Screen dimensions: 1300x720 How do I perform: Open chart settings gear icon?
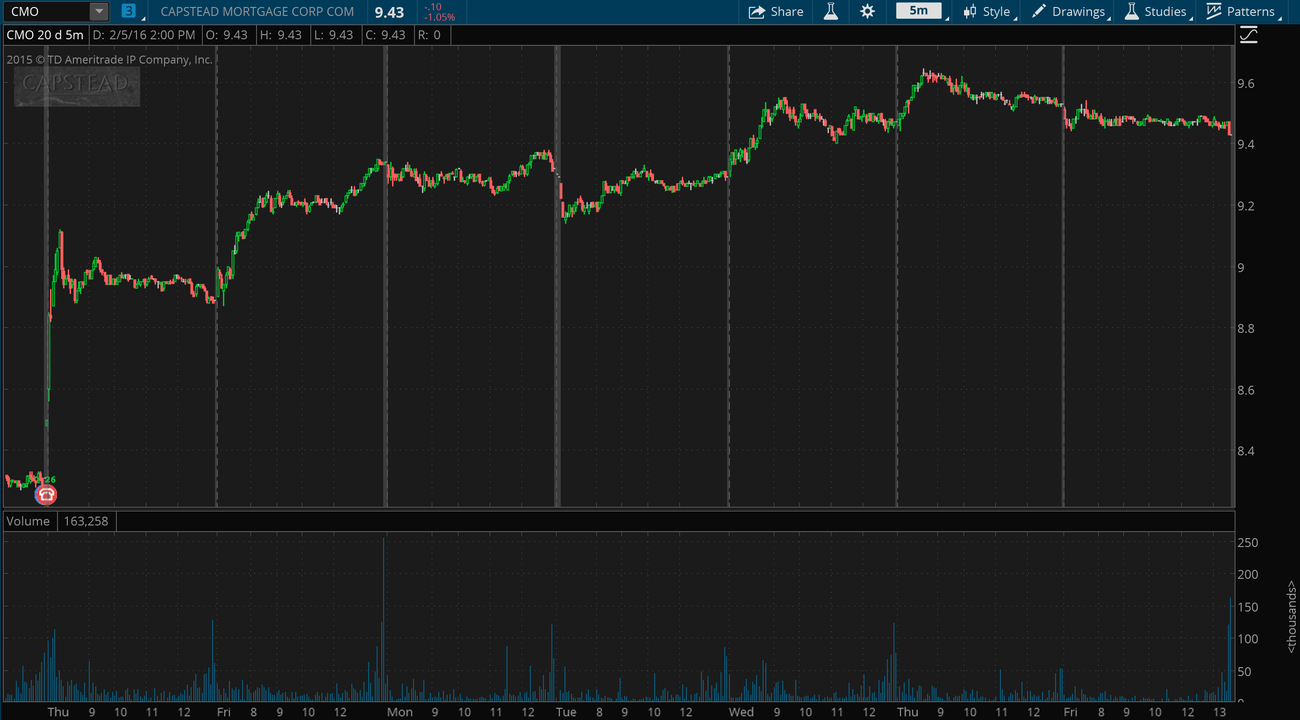tap(867, 12)
